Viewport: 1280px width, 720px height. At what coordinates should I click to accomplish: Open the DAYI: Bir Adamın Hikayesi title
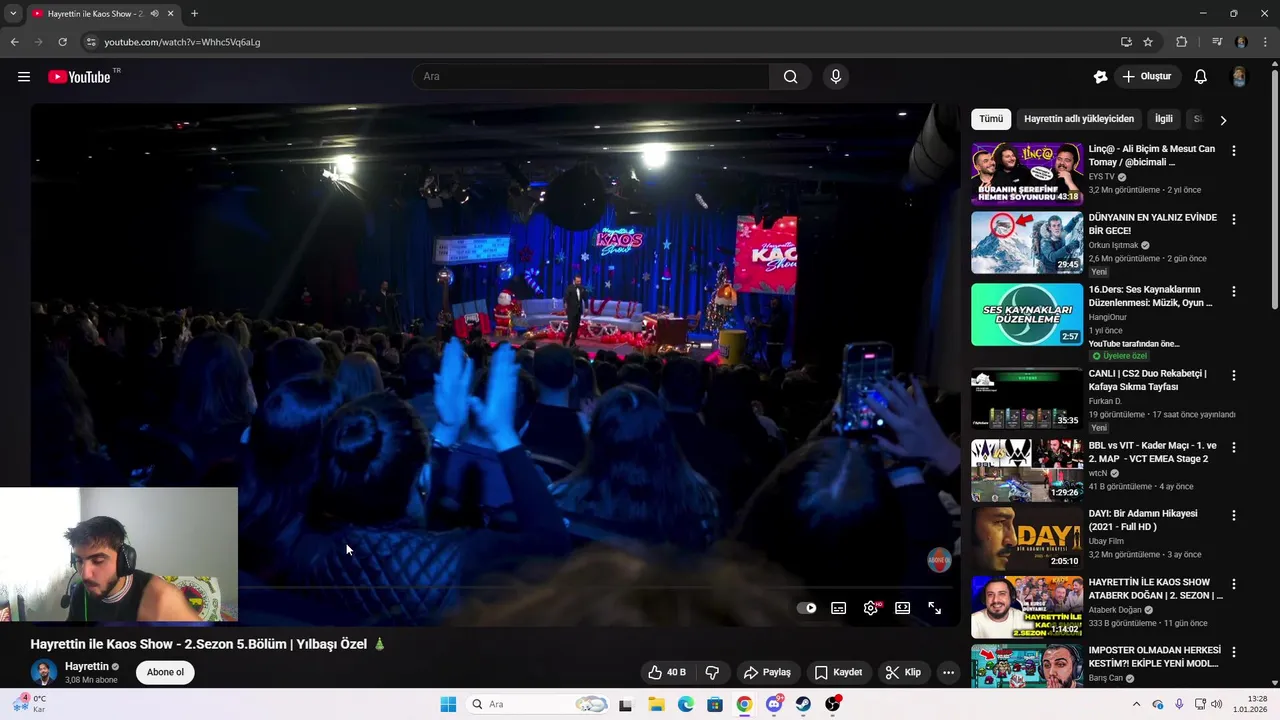[x=1143, y=520]
